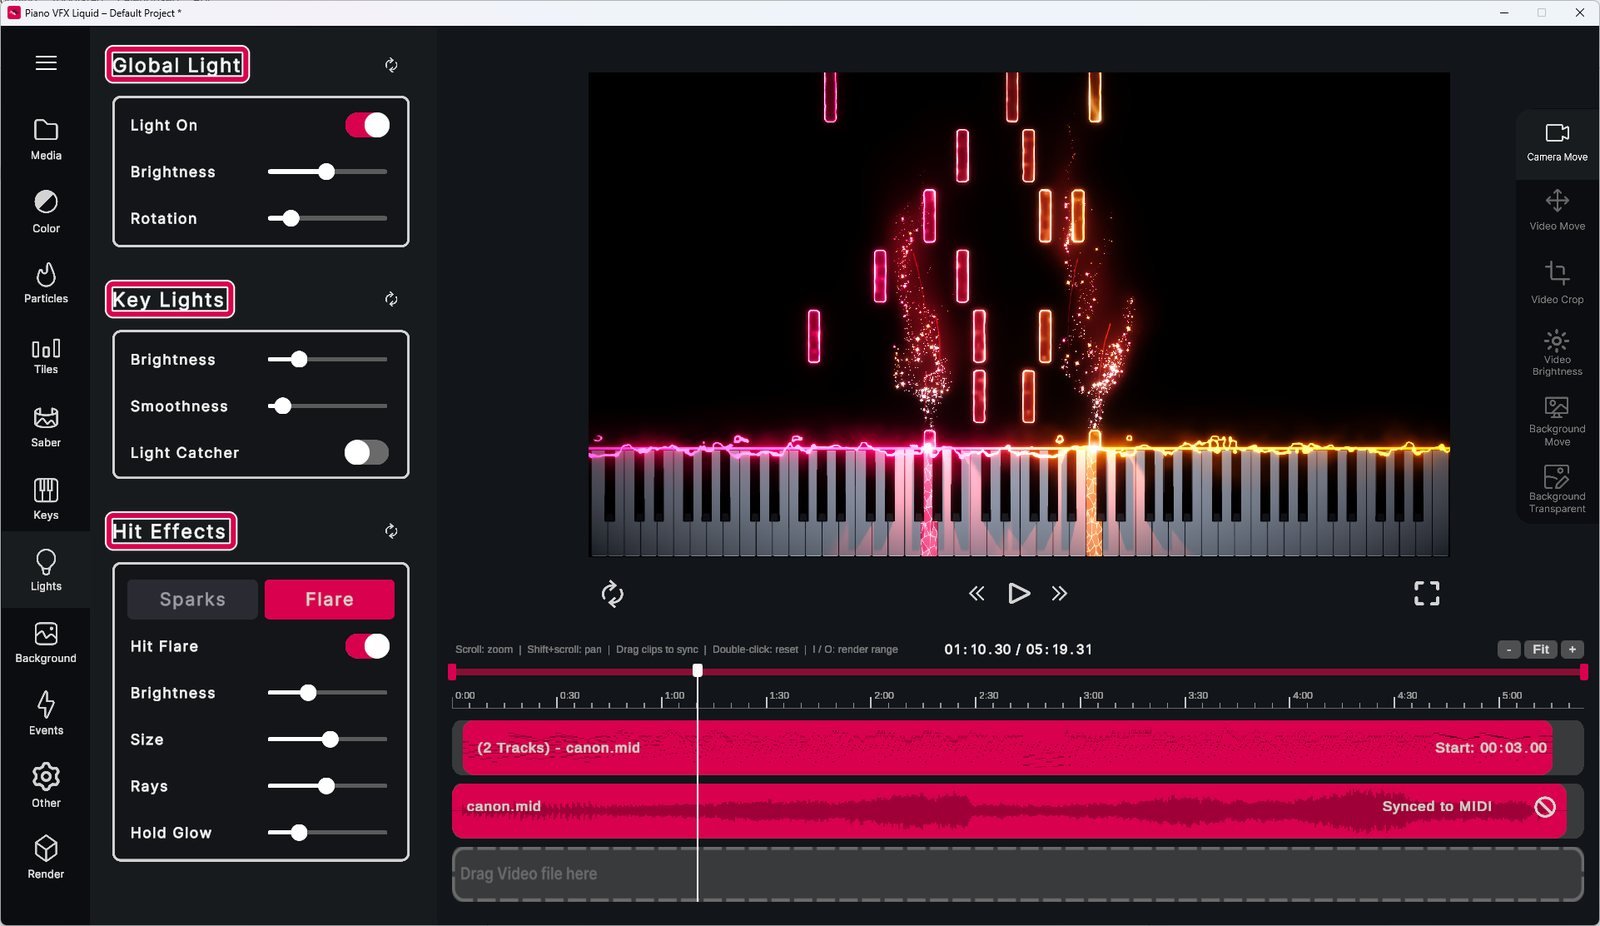Reset the Hit Effects settings
Screen dimensions: 1600x926
click(x=391, y=531)
